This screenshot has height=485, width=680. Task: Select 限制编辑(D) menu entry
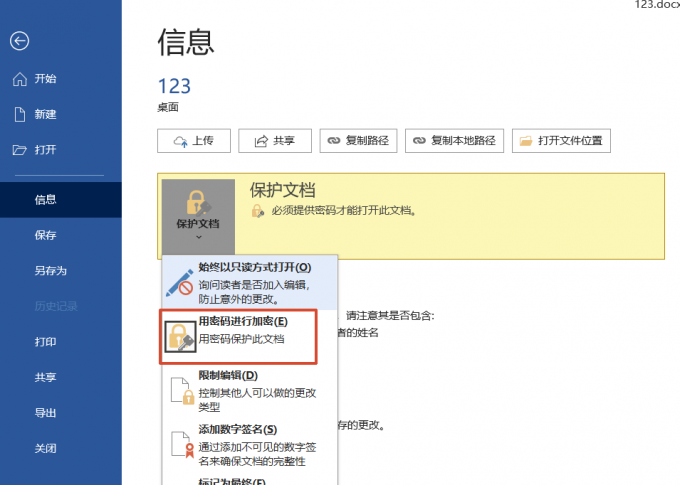click(x=249, y=391)
